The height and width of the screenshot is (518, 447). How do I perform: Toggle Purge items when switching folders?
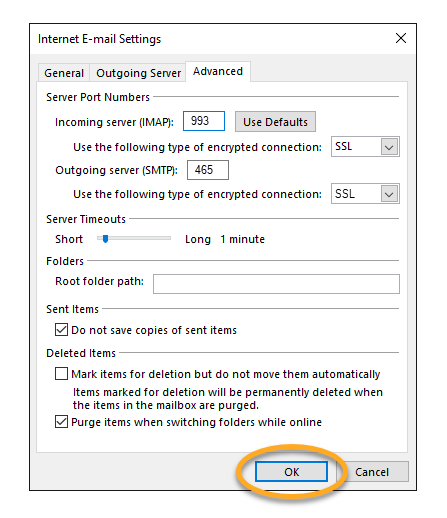point(61,422)
